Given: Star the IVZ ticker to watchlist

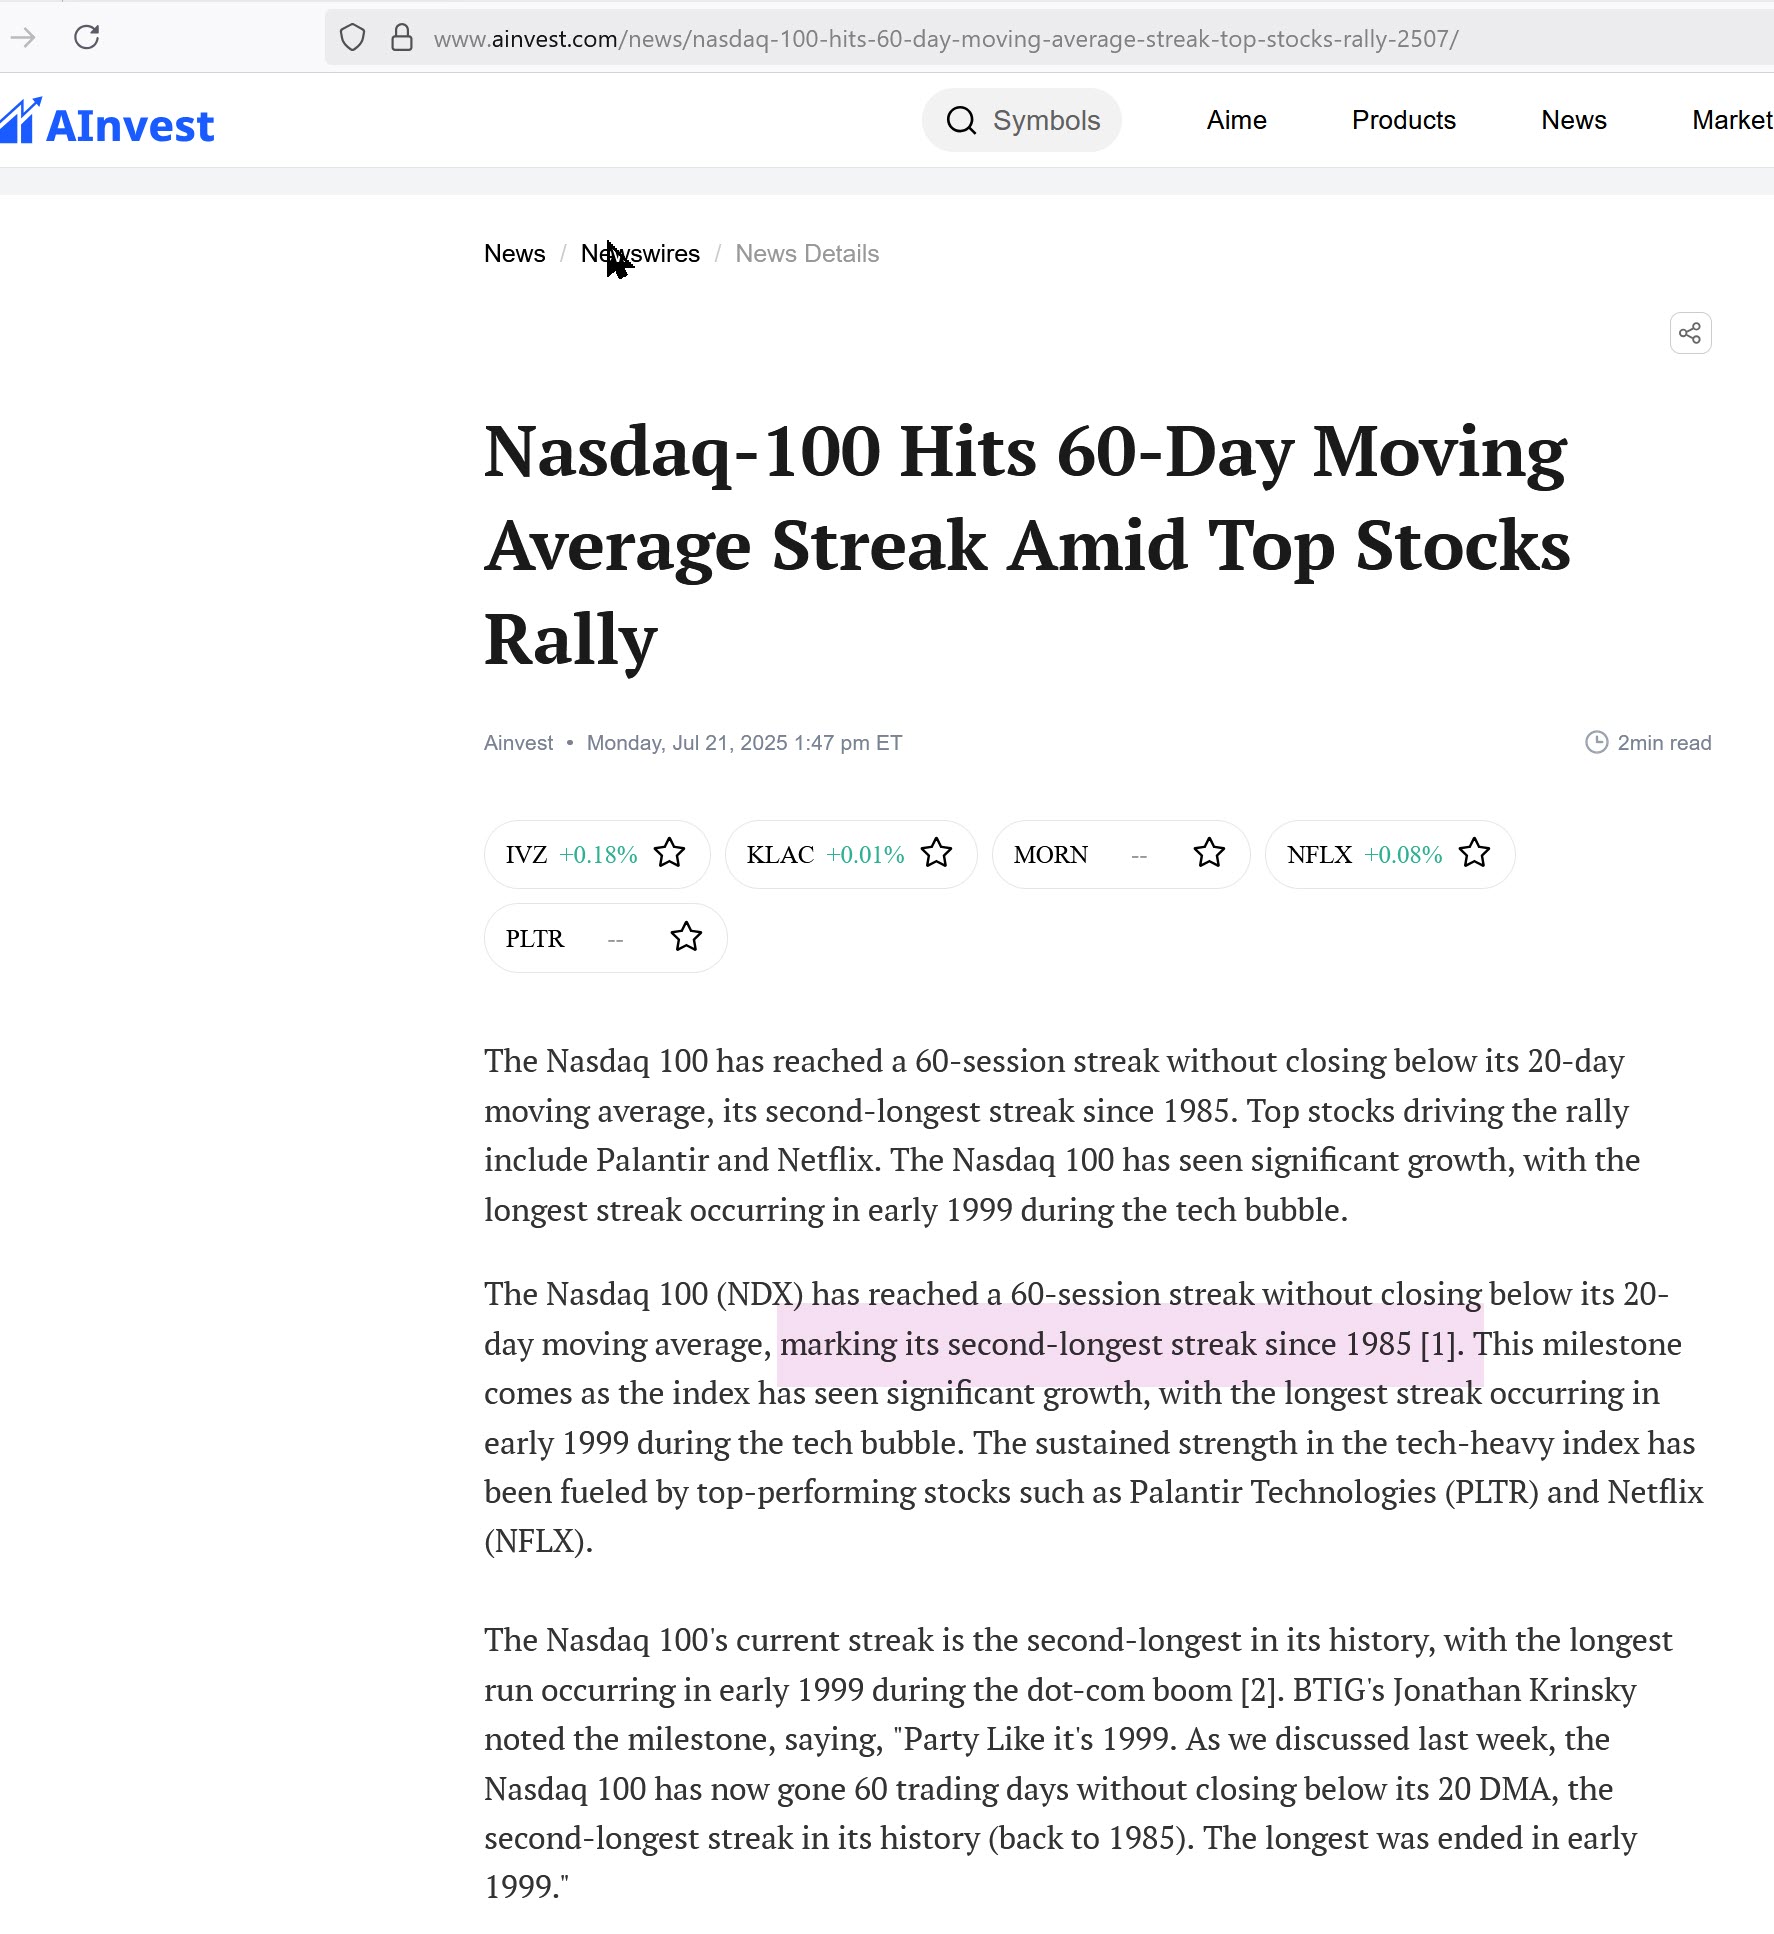Looking at the screenshot, I should coord(669,853).
